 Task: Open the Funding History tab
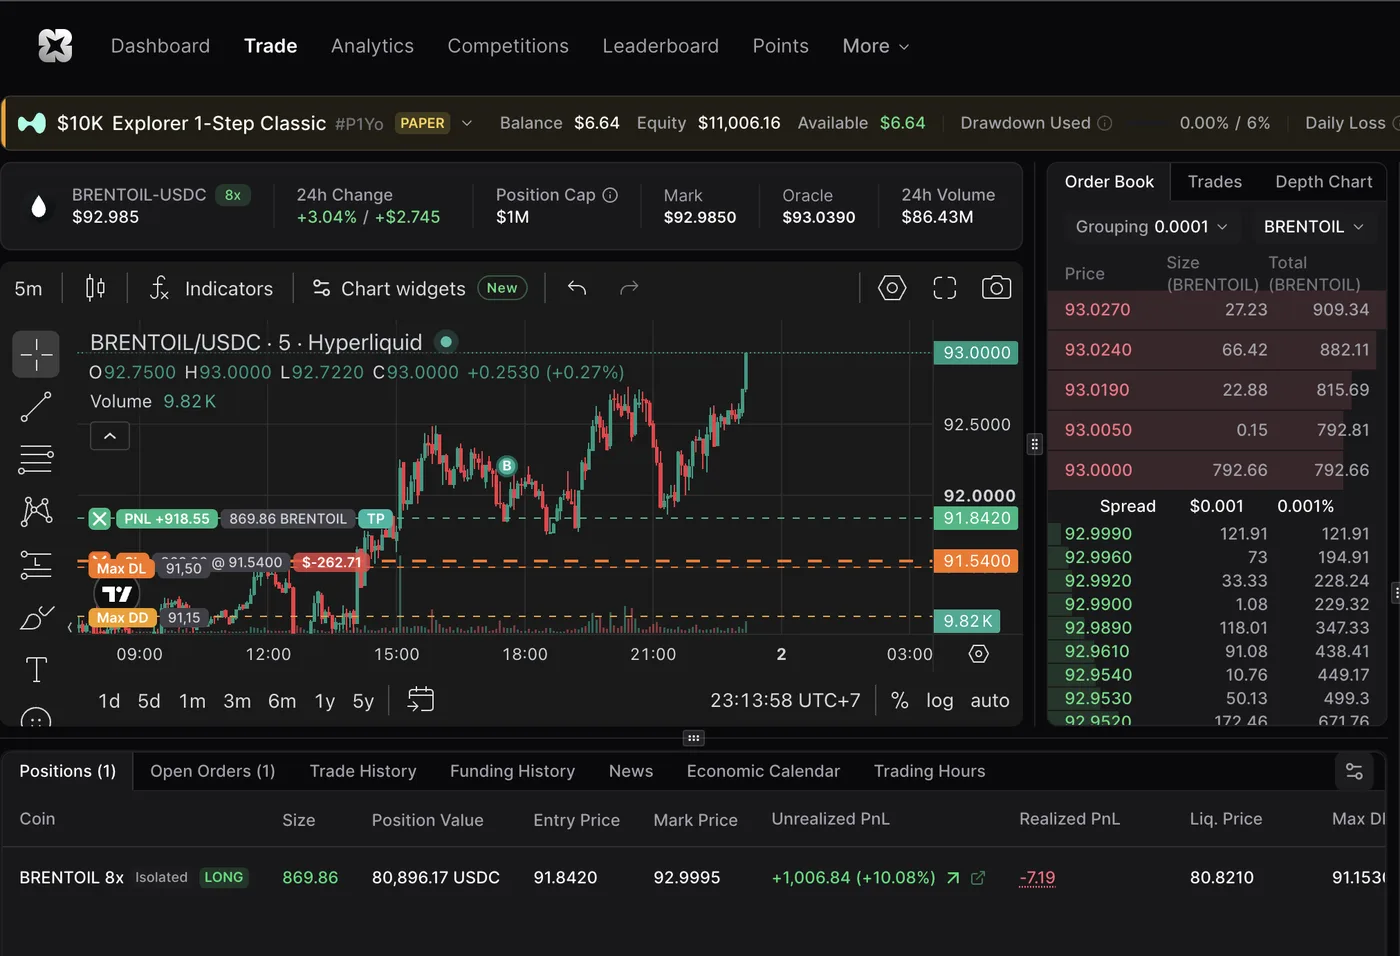coord(512,771)
